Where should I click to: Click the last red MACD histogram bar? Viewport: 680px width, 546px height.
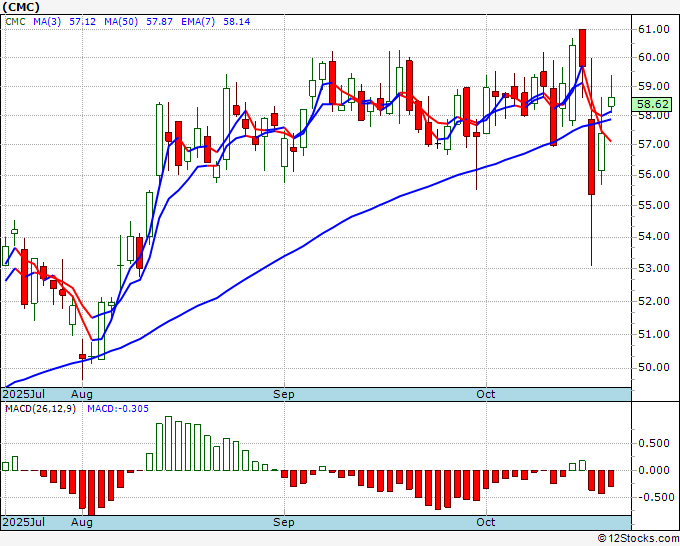click(611, 478)
